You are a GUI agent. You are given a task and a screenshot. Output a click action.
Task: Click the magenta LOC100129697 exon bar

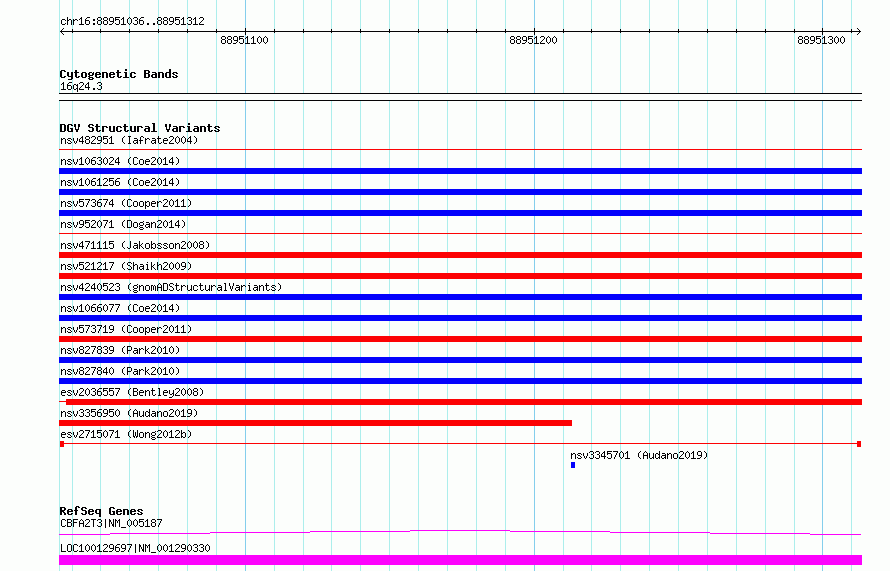click(x=460, y=560)
